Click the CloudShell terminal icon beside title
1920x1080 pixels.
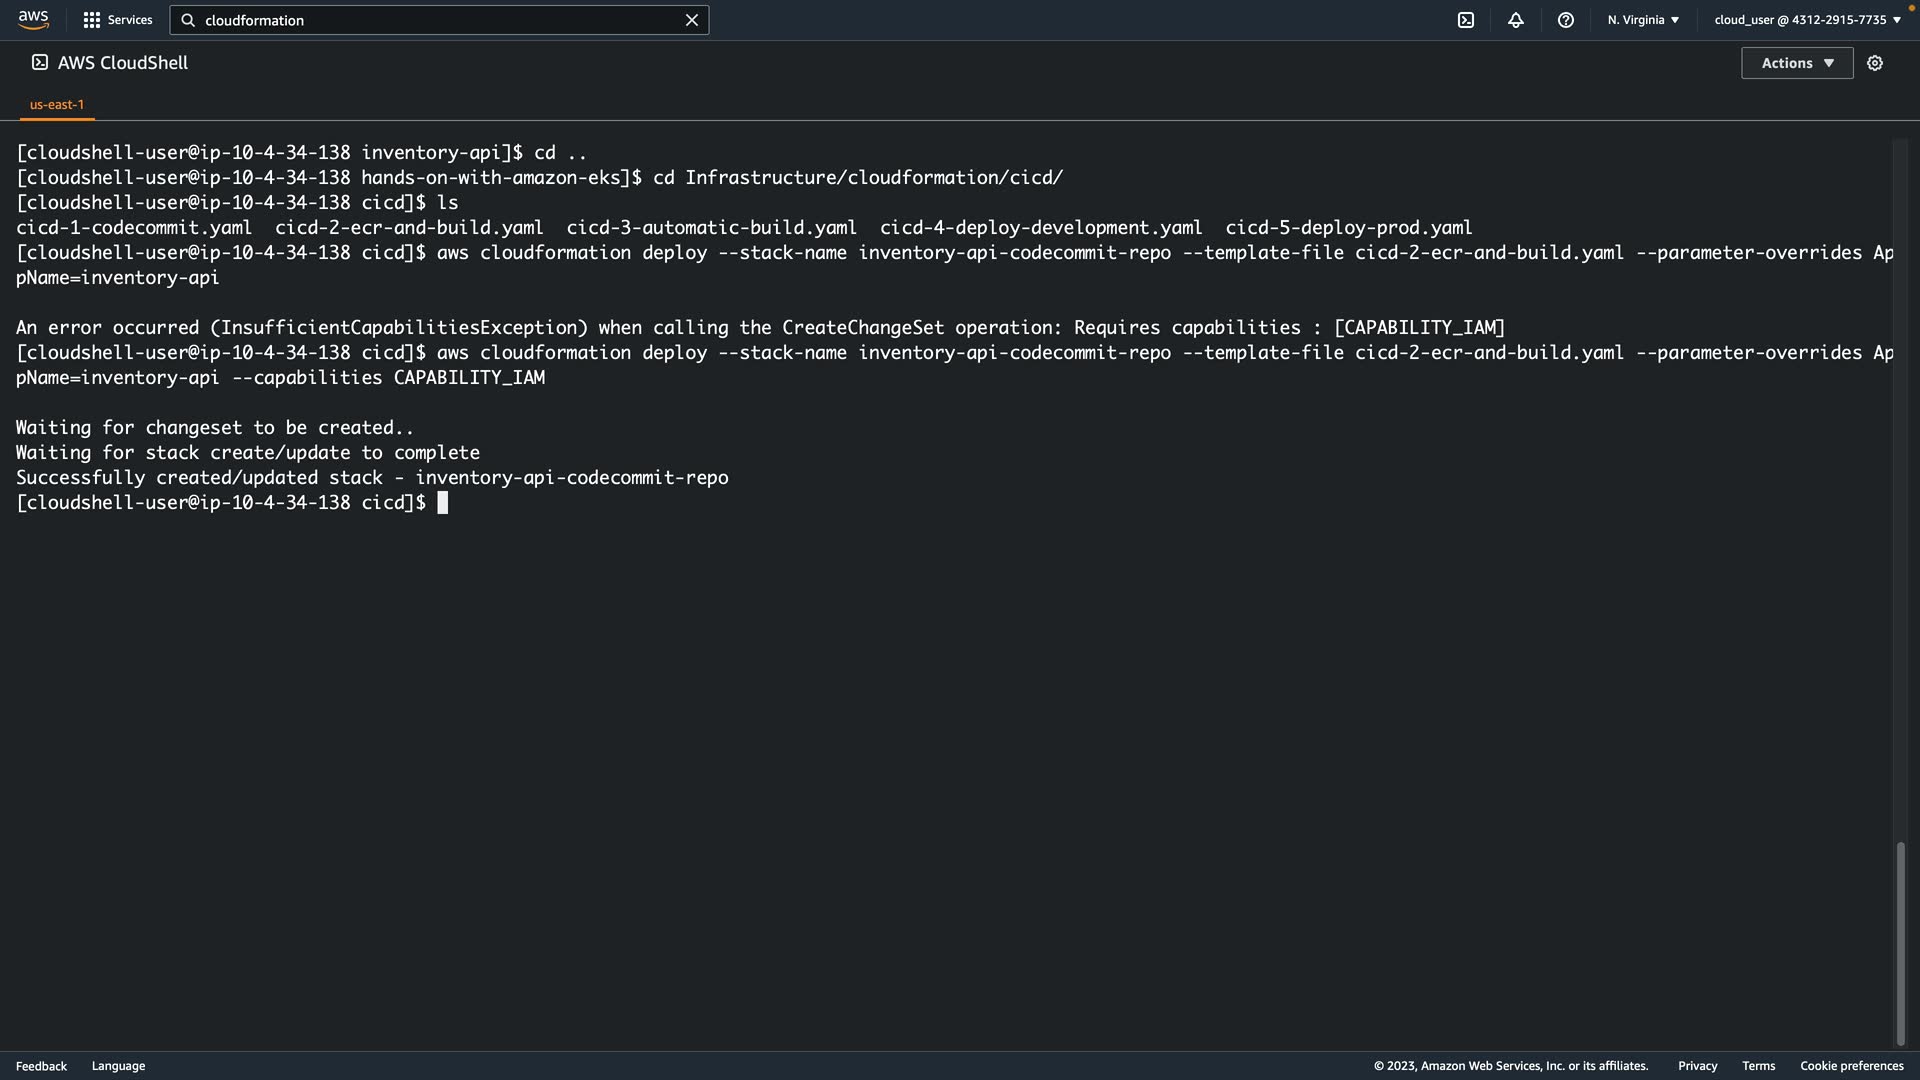40,62
